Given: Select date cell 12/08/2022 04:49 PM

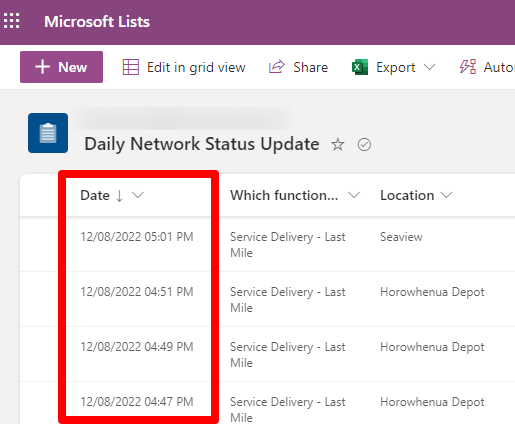Looking at the screenshot, I should tap(137, 347).
